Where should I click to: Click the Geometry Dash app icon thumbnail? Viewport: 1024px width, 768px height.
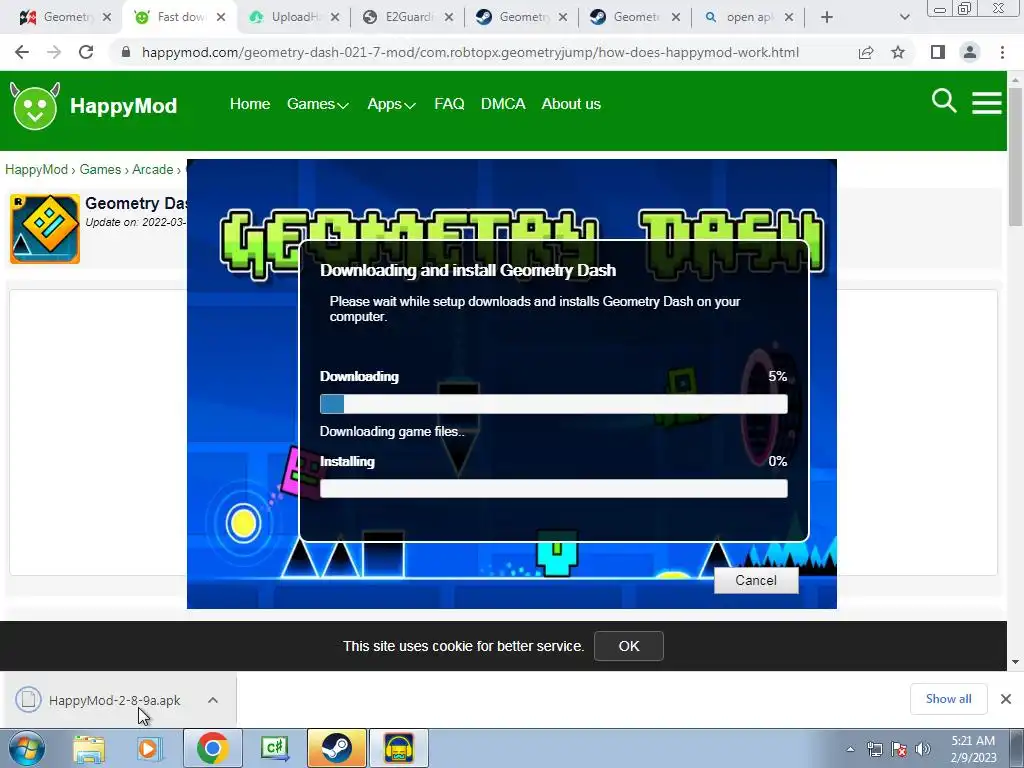click(x=44, y=229)
